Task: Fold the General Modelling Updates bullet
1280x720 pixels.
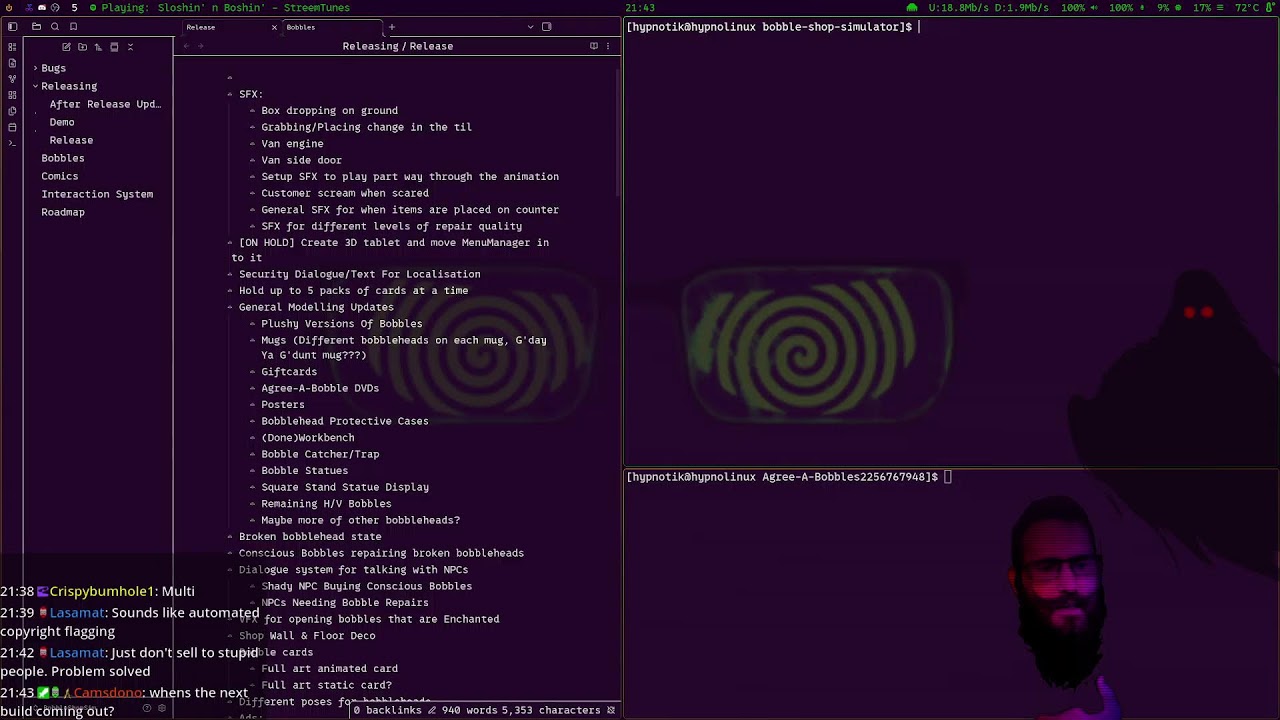Action: [230, 307]
